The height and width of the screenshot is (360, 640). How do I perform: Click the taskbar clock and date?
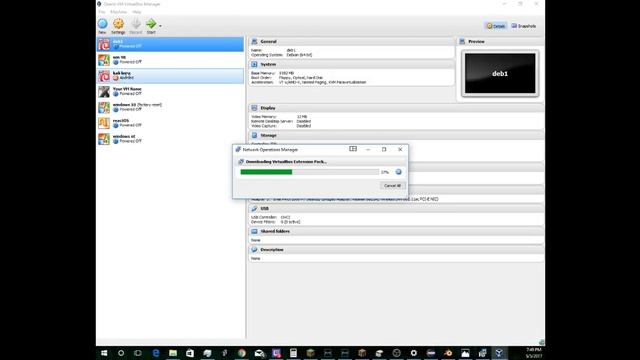coord(533,353)
